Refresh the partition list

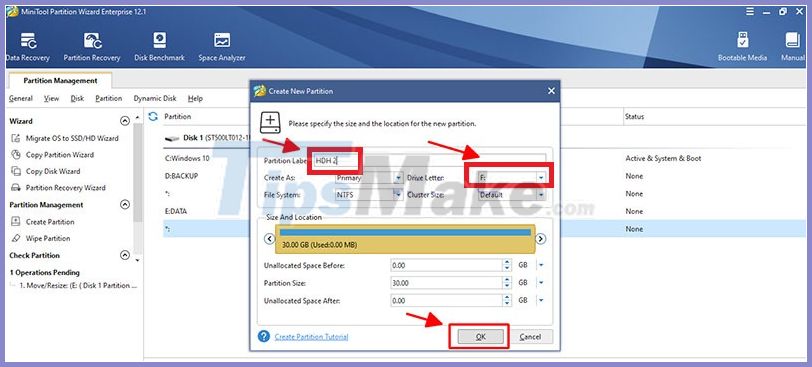tap(153, 116)
